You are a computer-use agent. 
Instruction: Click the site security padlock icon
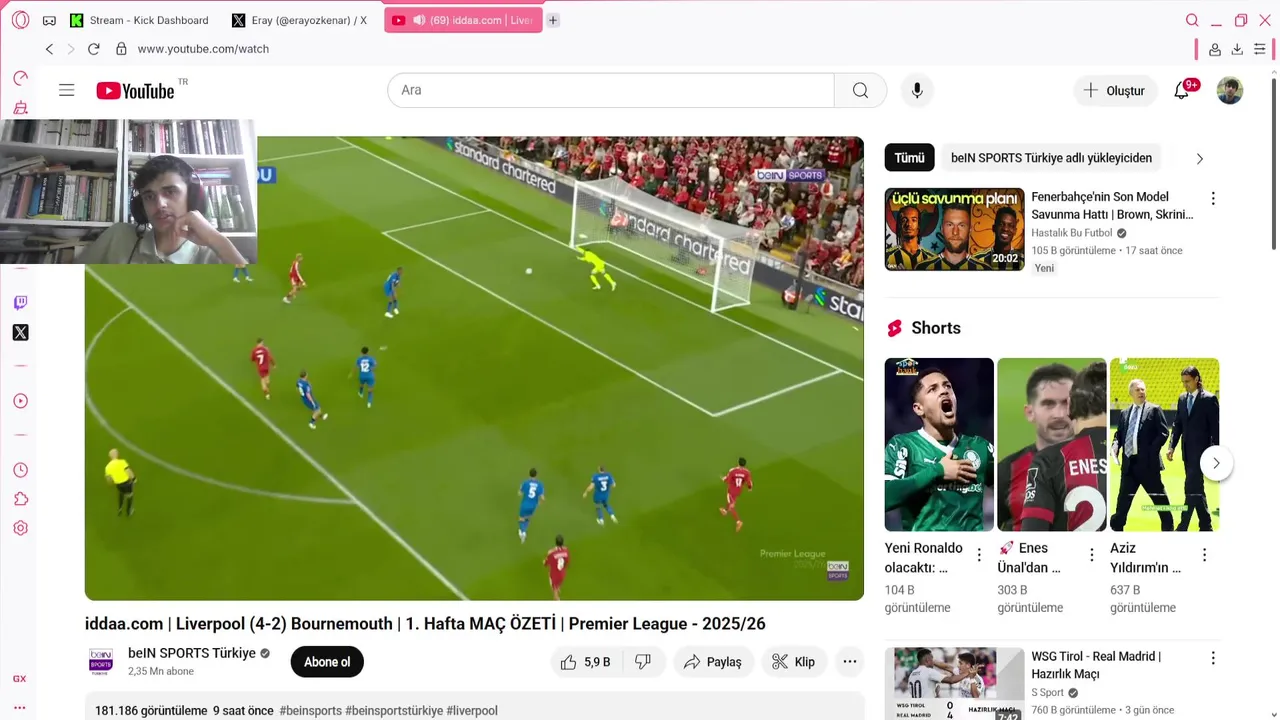pos(121,49)
